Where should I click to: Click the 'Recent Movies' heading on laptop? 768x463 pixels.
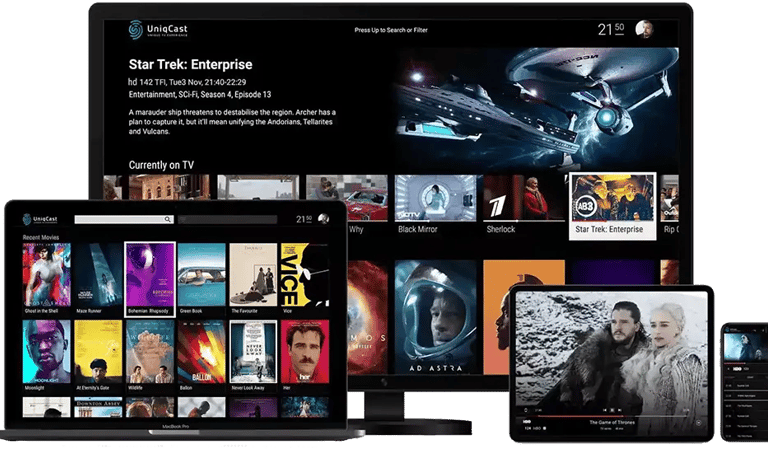click(41, 237)
